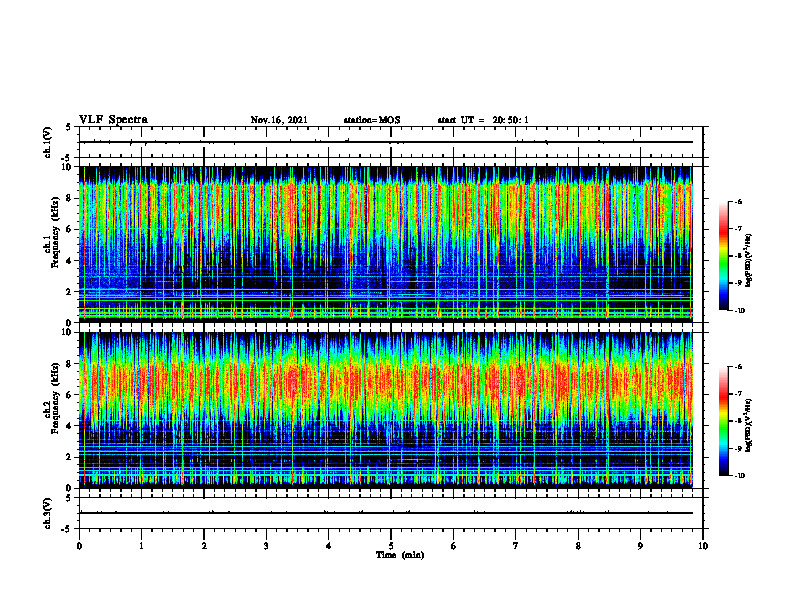Click inside the ch.2 spectrogram panel
This screenshot has width=792, height=612.
pyautogui.click(x=386, y=410)
